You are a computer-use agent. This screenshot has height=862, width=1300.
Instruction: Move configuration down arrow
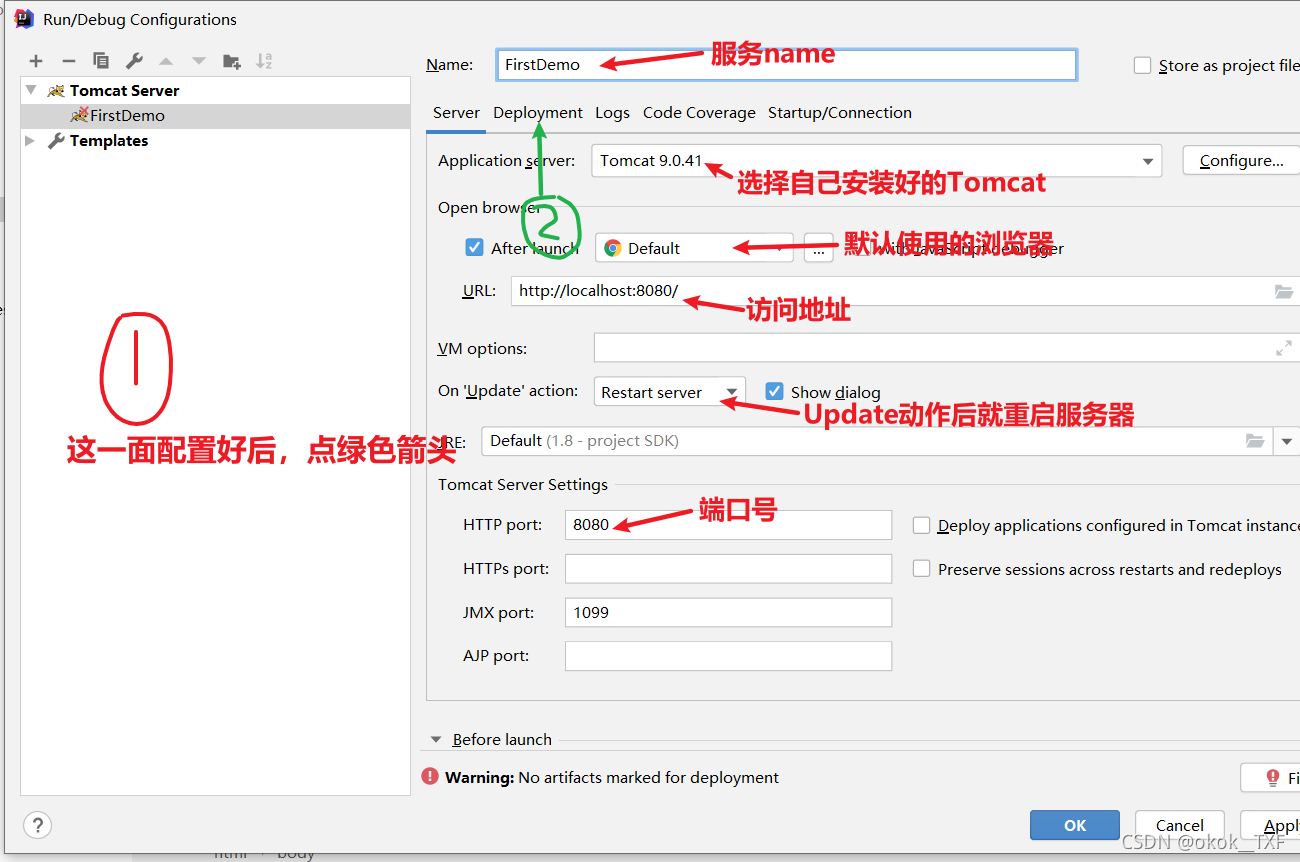pos(199,61)
